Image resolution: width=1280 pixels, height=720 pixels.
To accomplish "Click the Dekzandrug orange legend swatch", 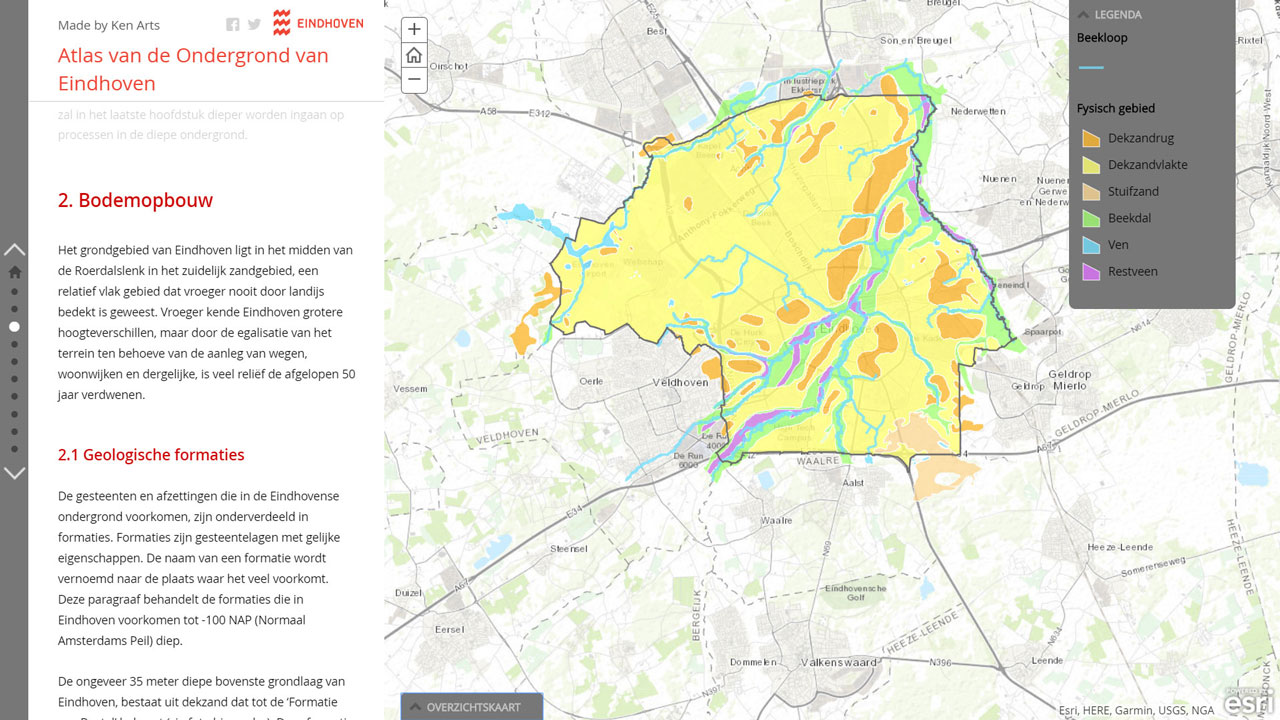I will point(1091,138).
